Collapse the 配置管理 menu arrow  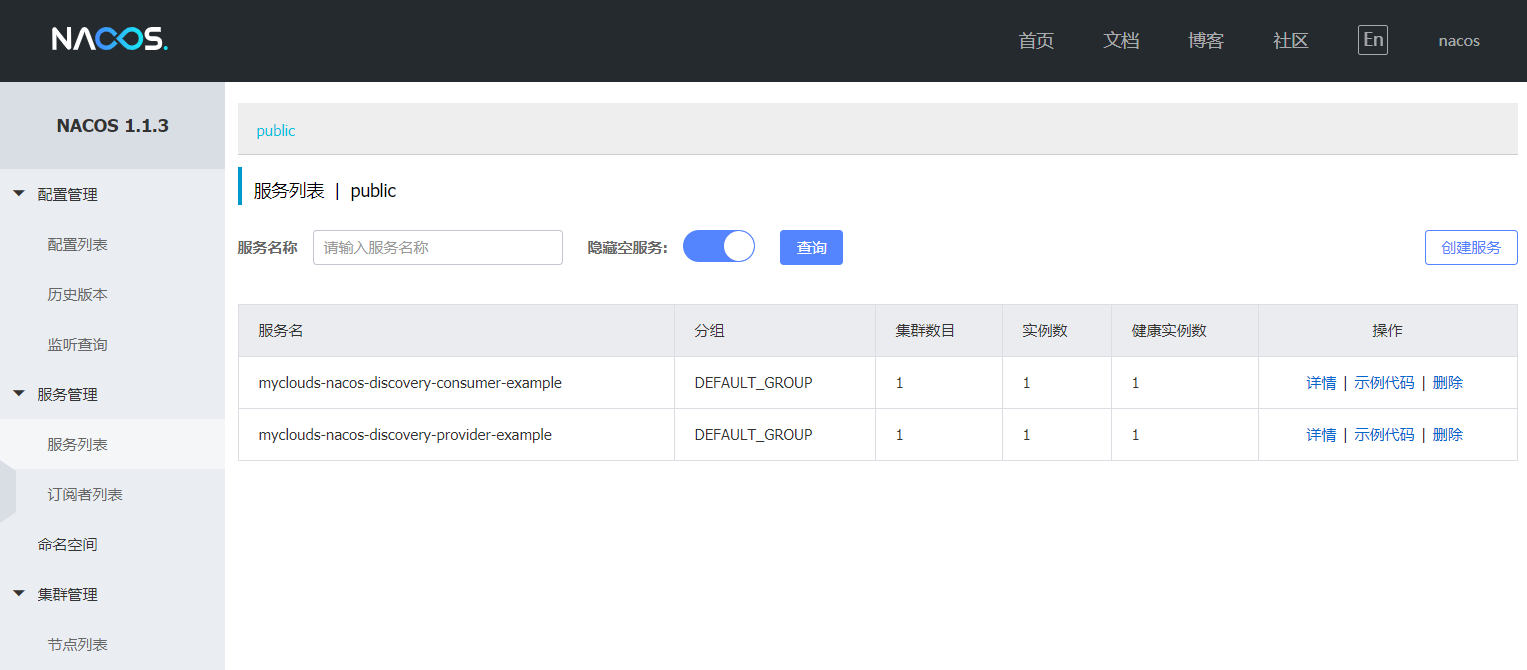pyautogui.click(x=19, y=194)
